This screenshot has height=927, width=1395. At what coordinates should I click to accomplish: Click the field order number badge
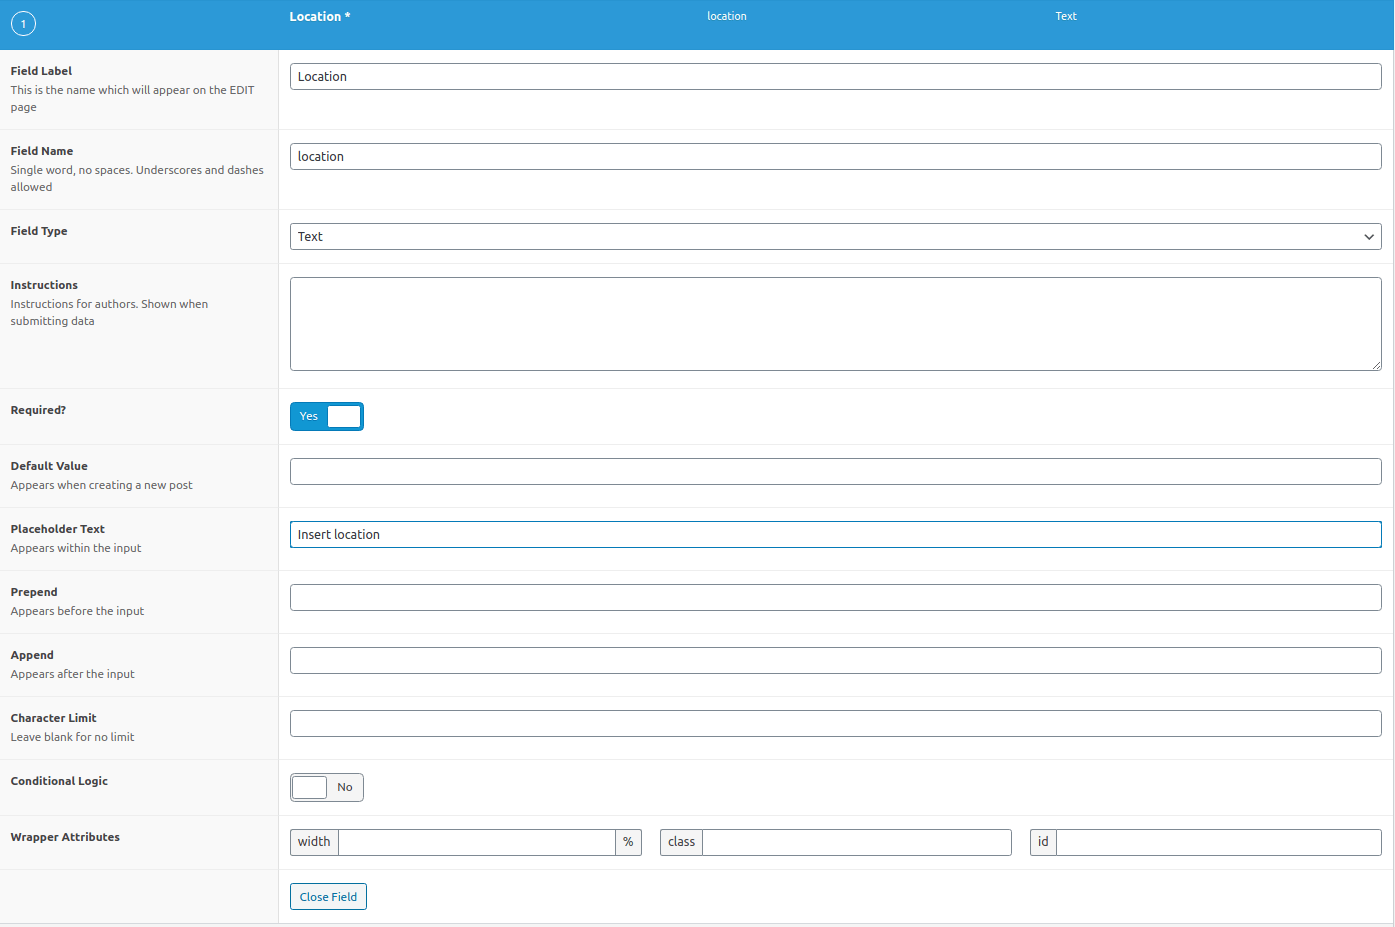coord(23,23)
